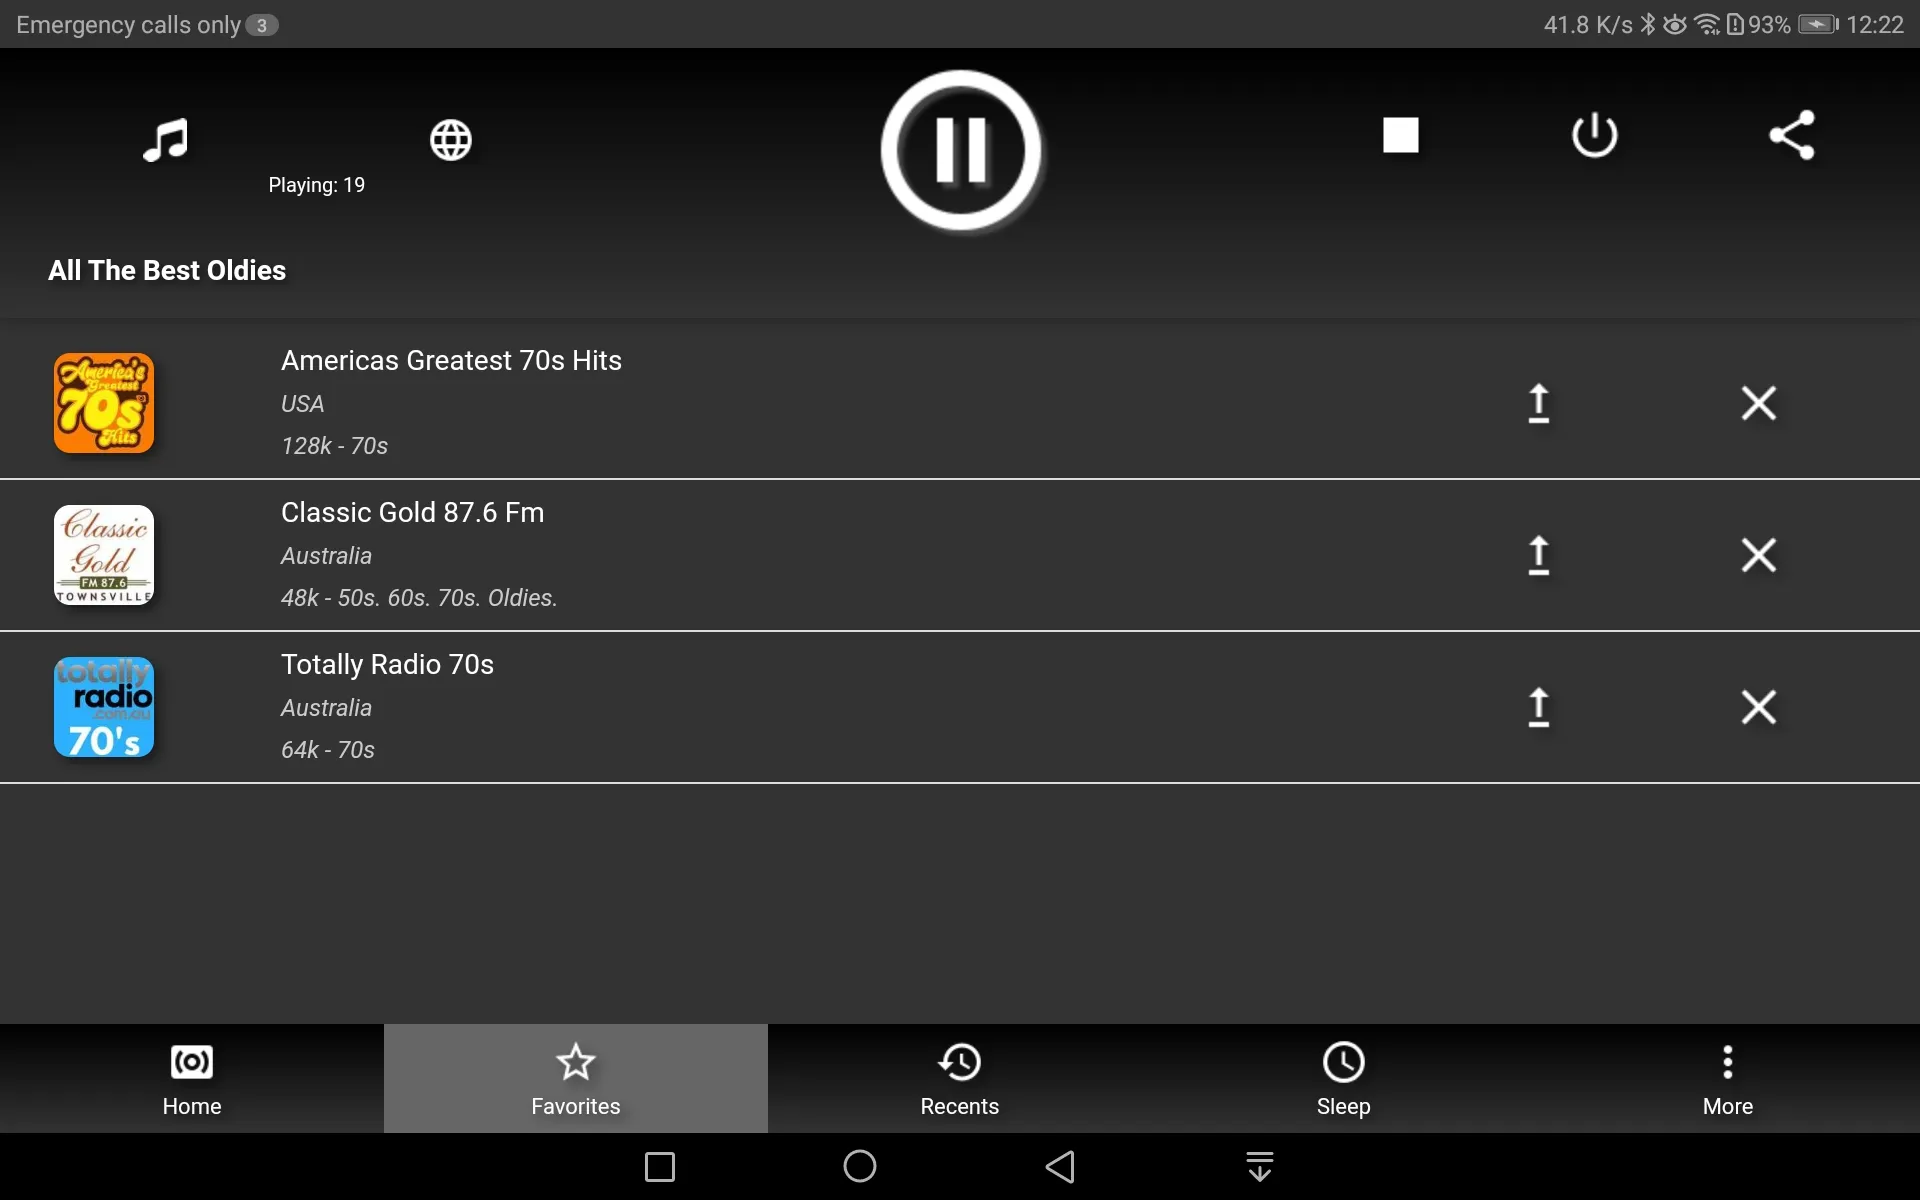Upload Americas Greatest 70s Hits station
The height and width of the screenshot is (1200, 1920).
pos(1537,401)
